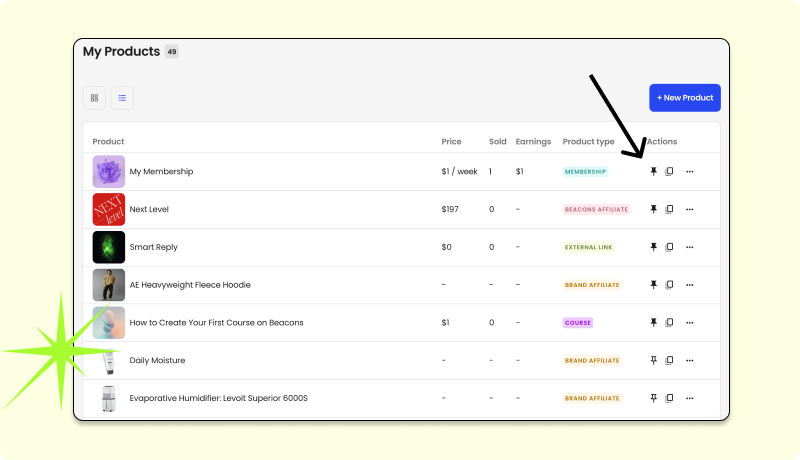This screenshot has width=800, height=460.
Task: Duplicate the Evaporative Humidifier product
Action: click(x=670, y=398)
